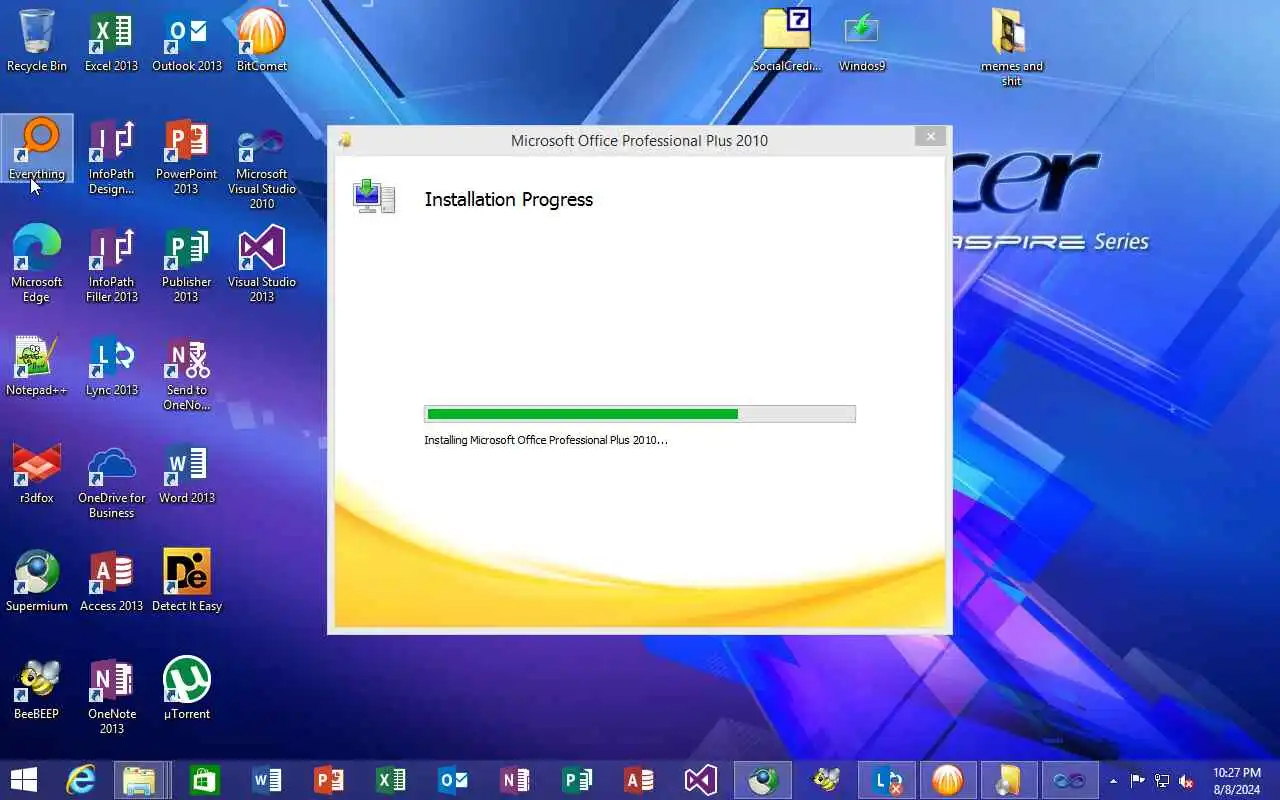Switch to BeeBEEP in the taskbar
This screenshot has height=800, width=1280.
[825, 780]
